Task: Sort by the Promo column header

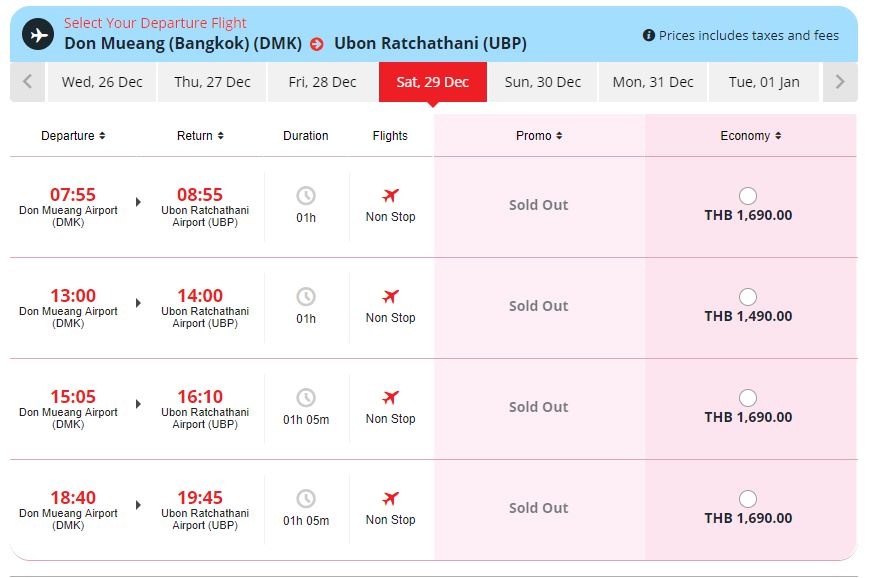Action: pyautogui.click(x=538, y=136)
